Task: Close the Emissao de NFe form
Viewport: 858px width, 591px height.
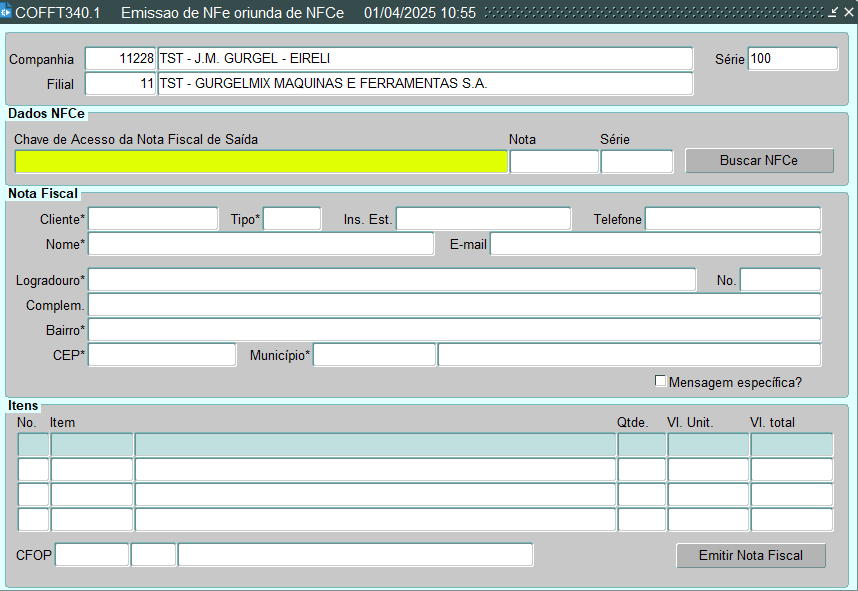Action: pos(849,13)
